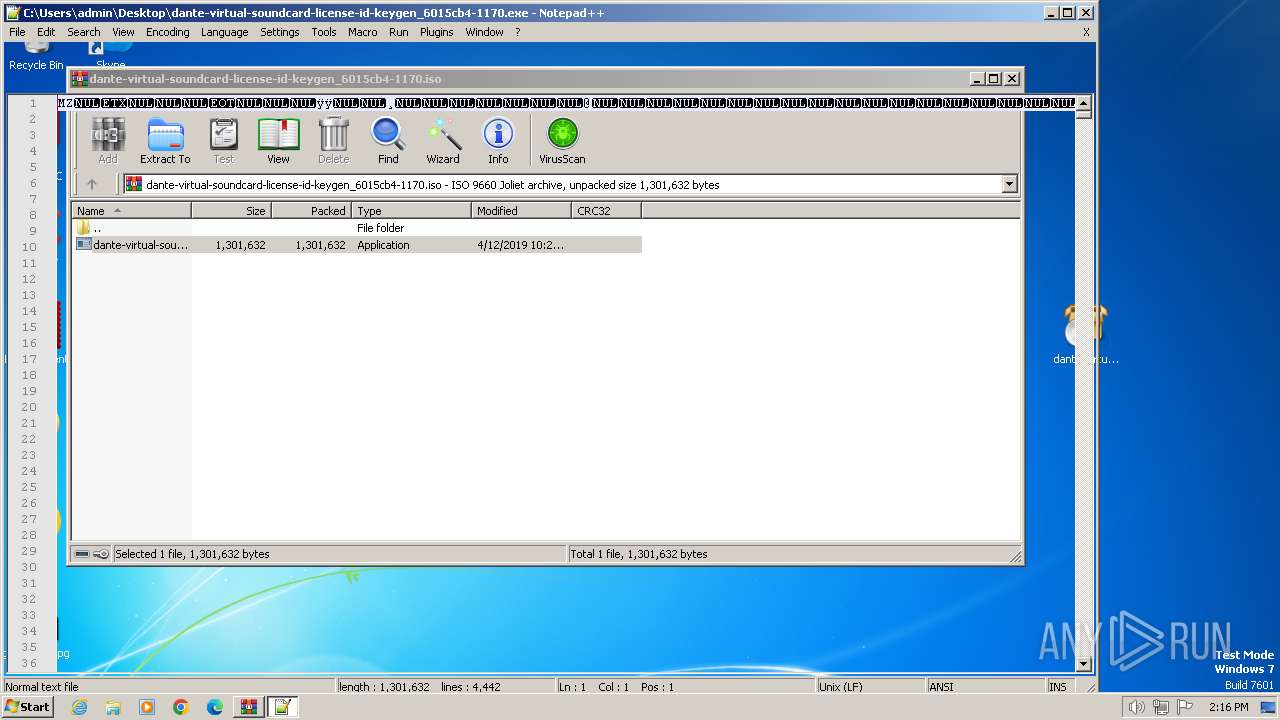Open Microsoft Edge from taskbar

click(215, 707)
